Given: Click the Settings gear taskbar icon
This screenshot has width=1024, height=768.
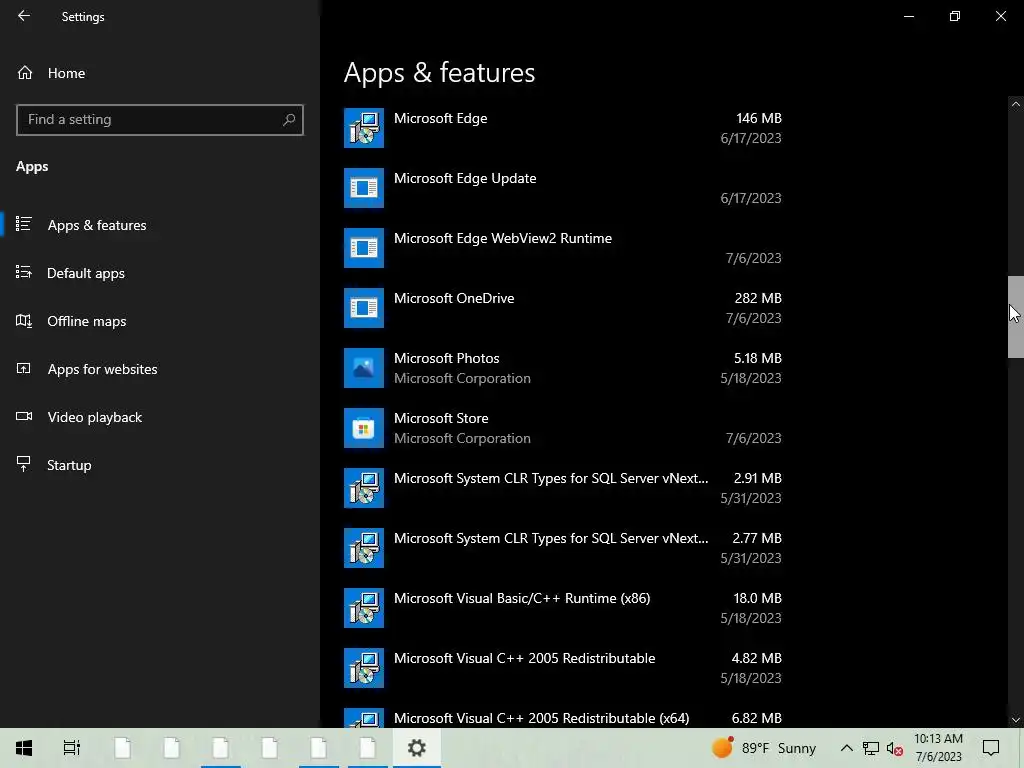Looking at the screenshot, I should (x=417, y=748).
